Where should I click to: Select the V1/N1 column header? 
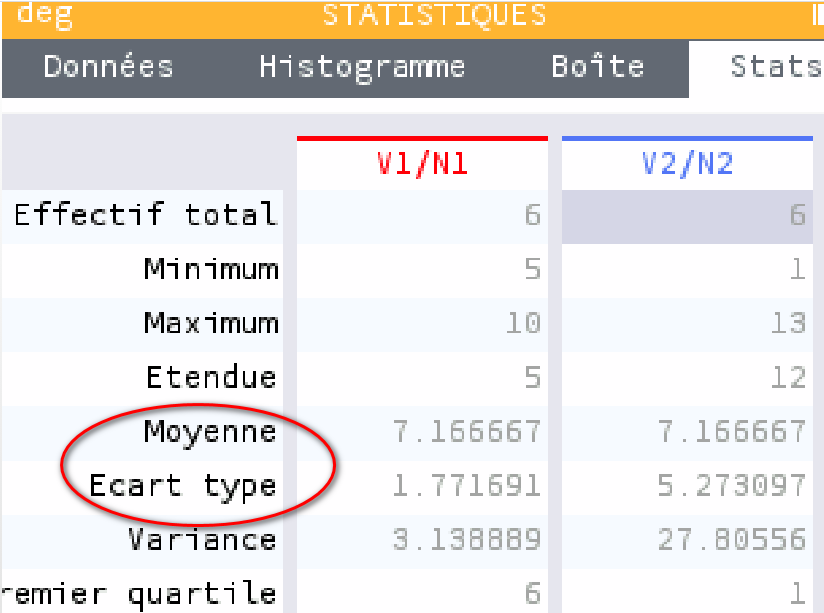423,163
